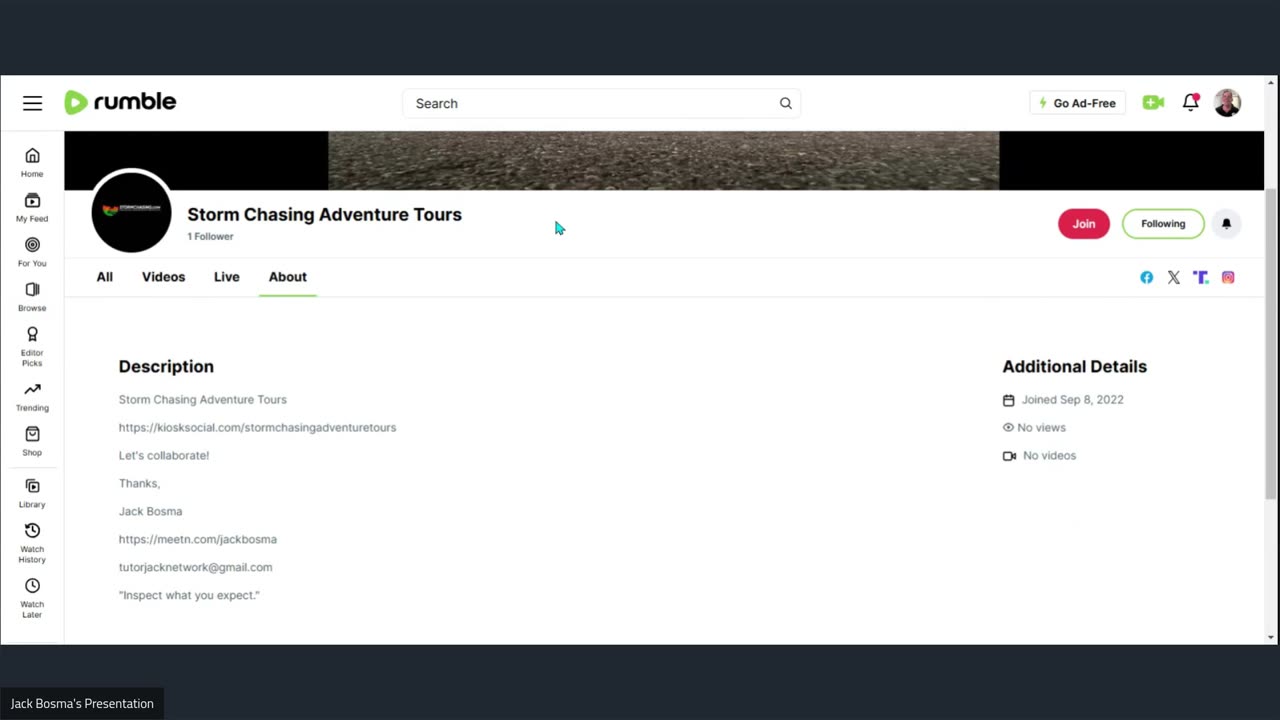Click the meetn.com/jackbosma link text
Screen dimensions: 1280x720
[x=198, y=539]
